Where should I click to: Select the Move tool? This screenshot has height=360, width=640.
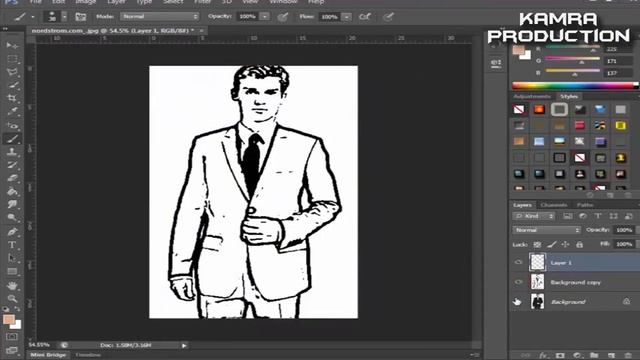click(12, 45)
